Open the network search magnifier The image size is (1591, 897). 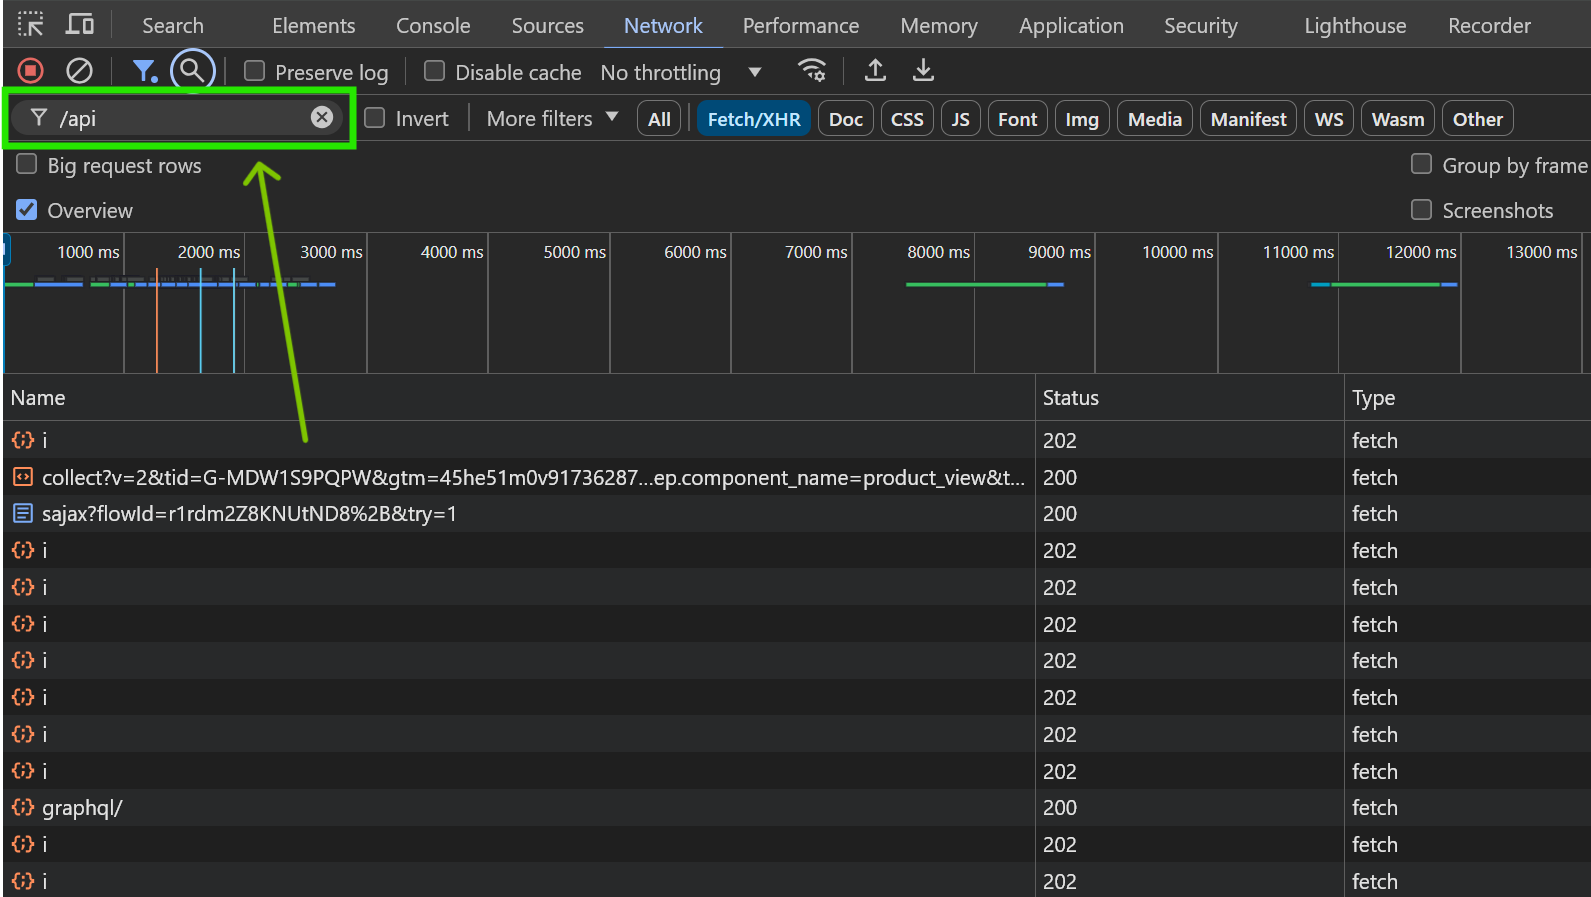(x=192, y=71)
